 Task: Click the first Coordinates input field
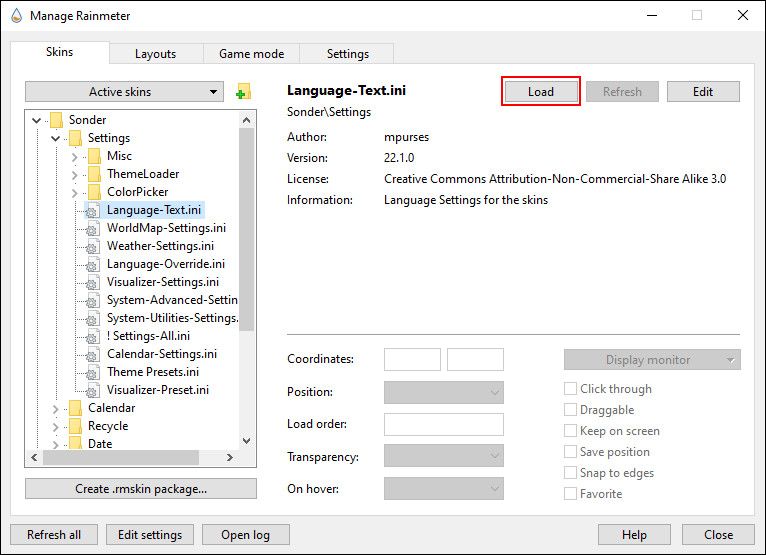pyautogui.click(x=412, y=360)
